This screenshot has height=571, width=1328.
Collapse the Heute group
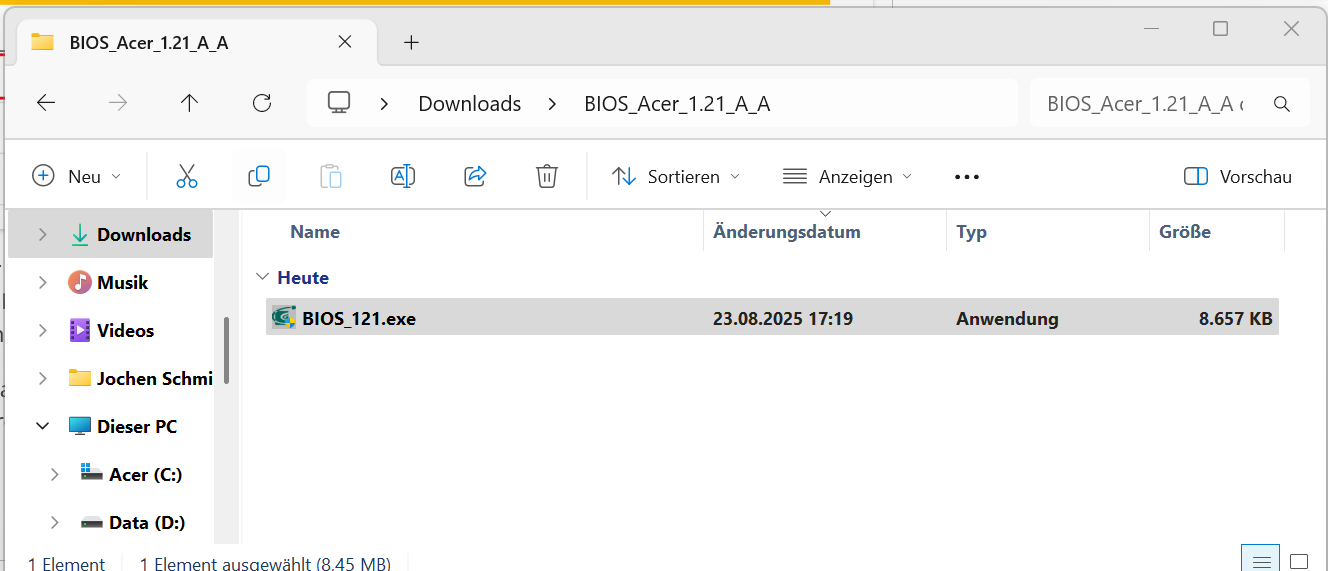pos(262,277)
